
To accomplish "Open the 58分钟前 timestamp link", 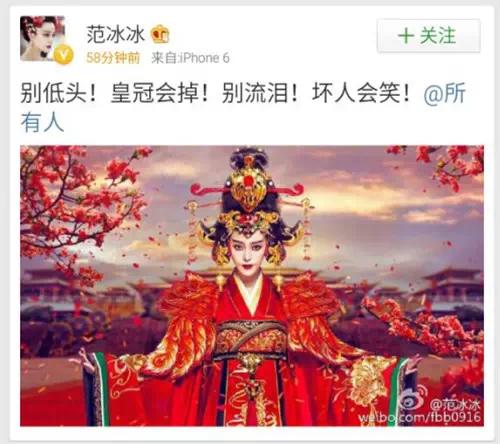I will [113, 58].
